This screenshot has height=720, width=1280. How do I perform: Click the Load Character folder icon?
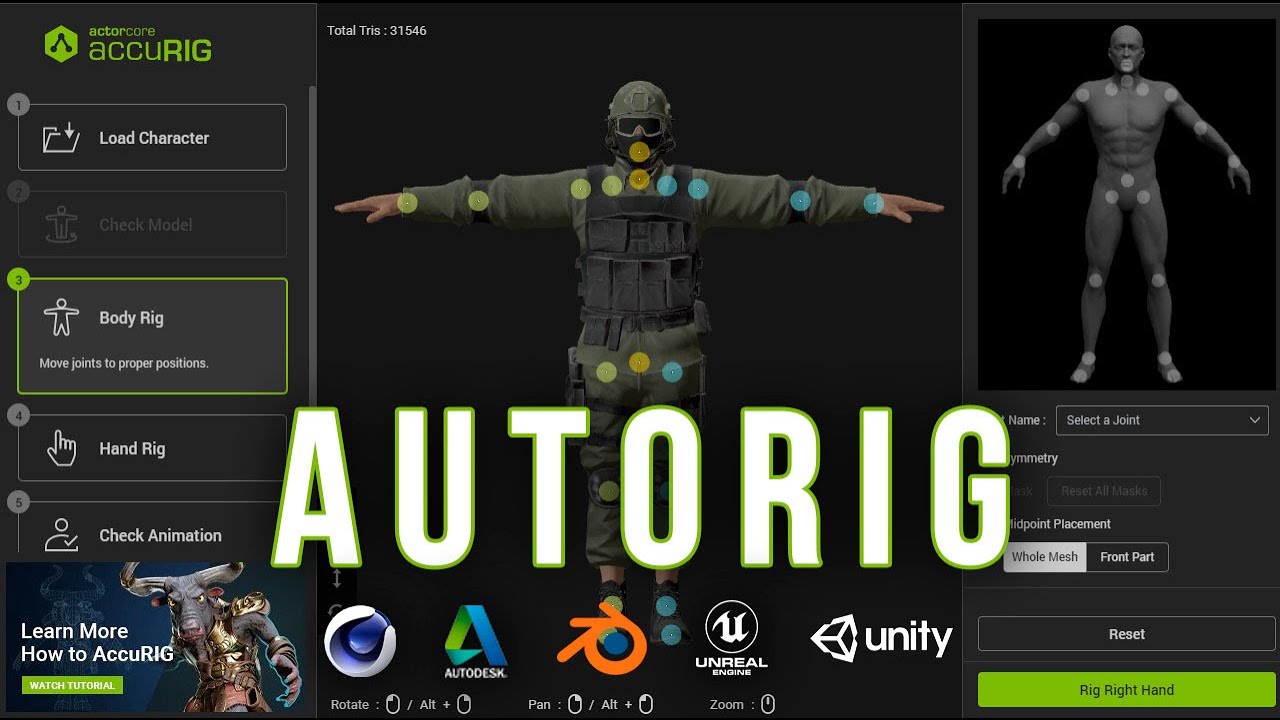point(61,137)
